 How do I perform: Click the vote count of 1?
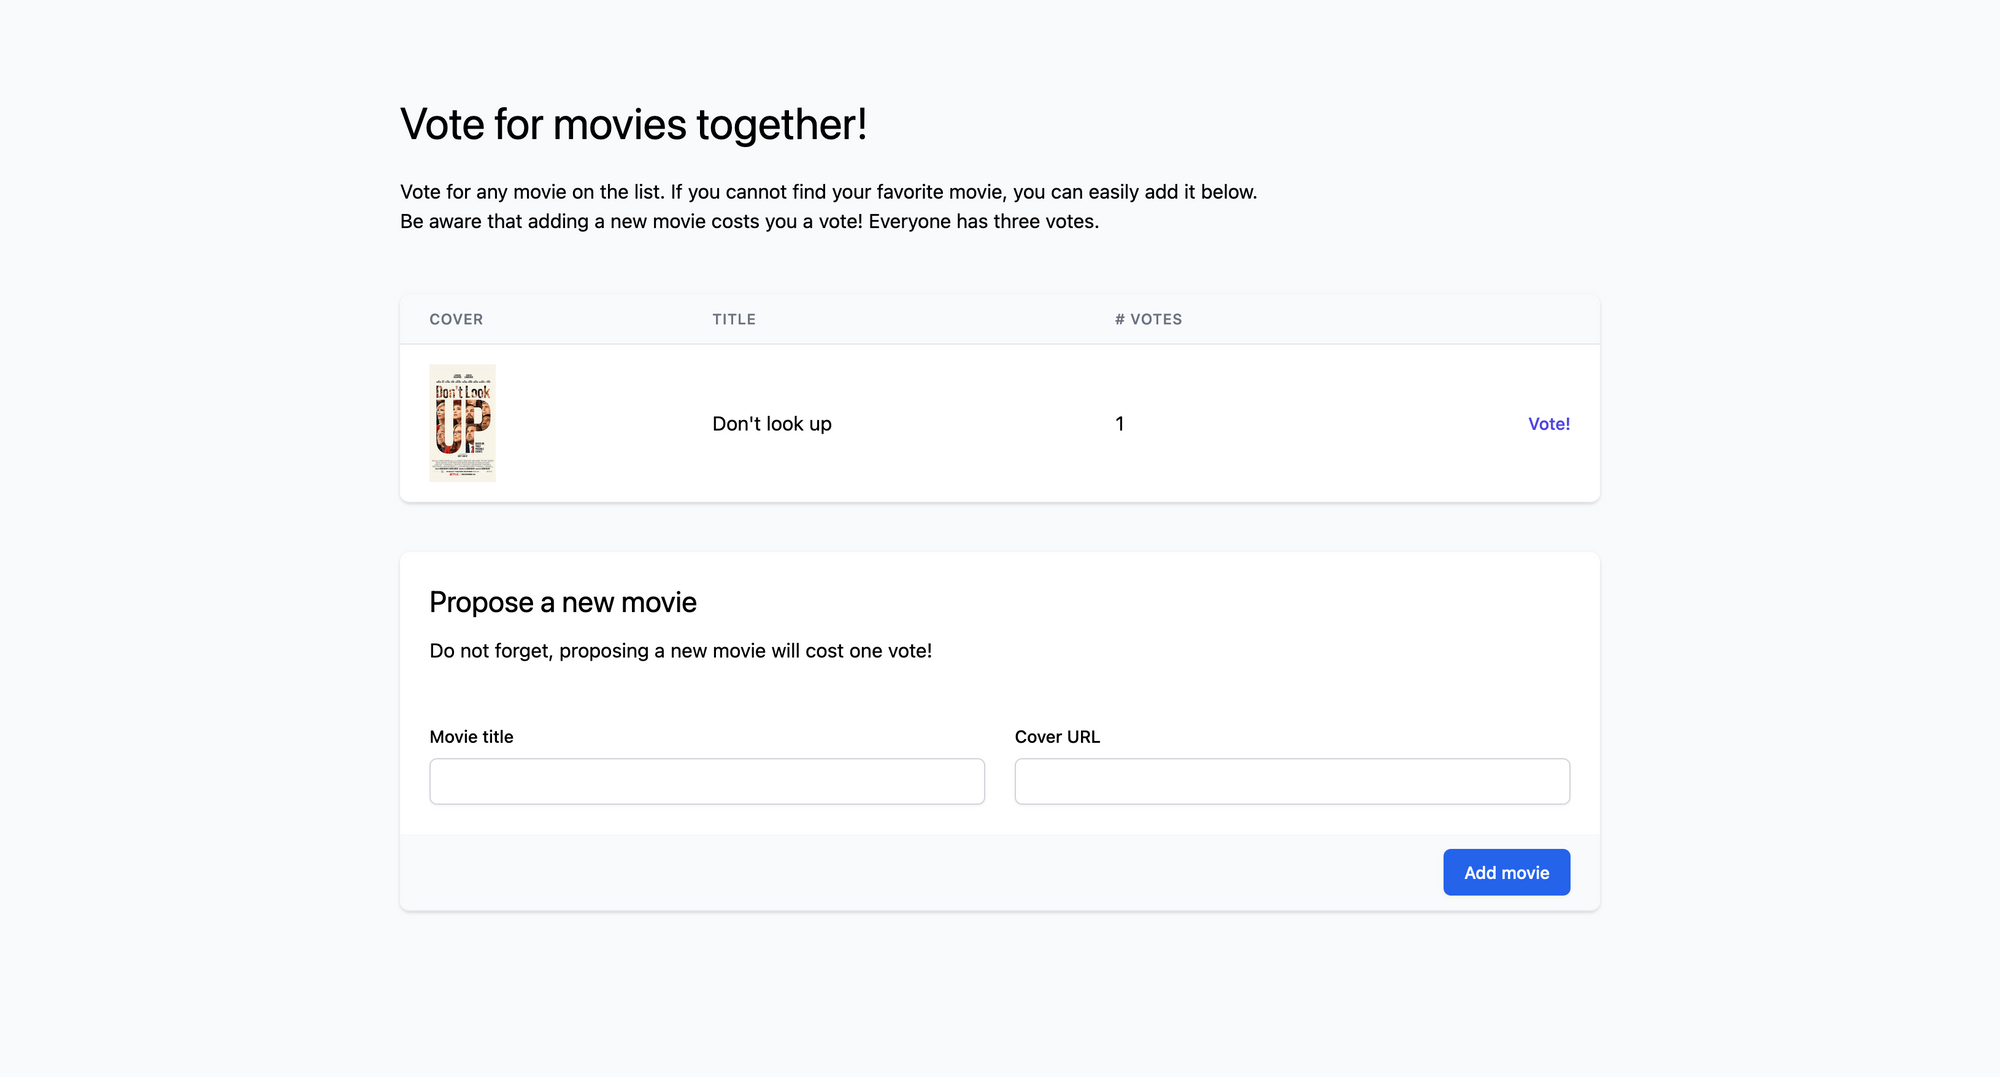click(1120, 424)
